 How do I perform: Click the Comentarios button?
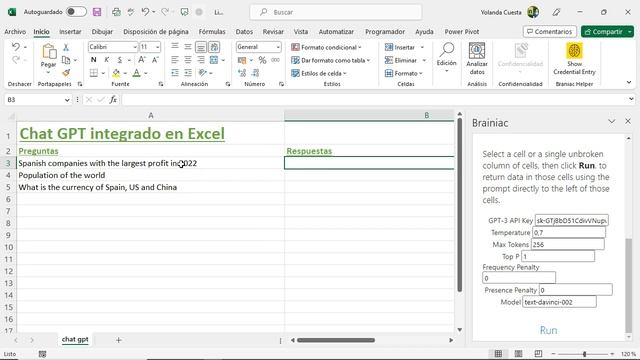click(549, 31)
